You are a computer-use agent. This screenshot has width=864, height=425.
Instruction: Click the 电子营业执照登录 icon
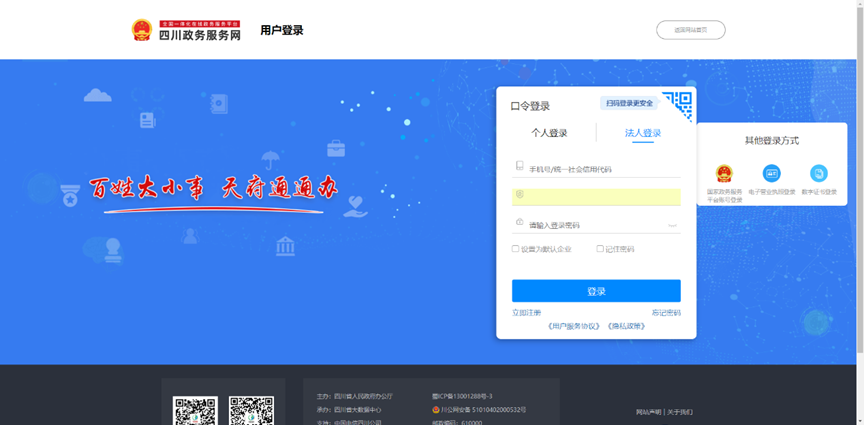pyautogui.click(x=771, y=174)
